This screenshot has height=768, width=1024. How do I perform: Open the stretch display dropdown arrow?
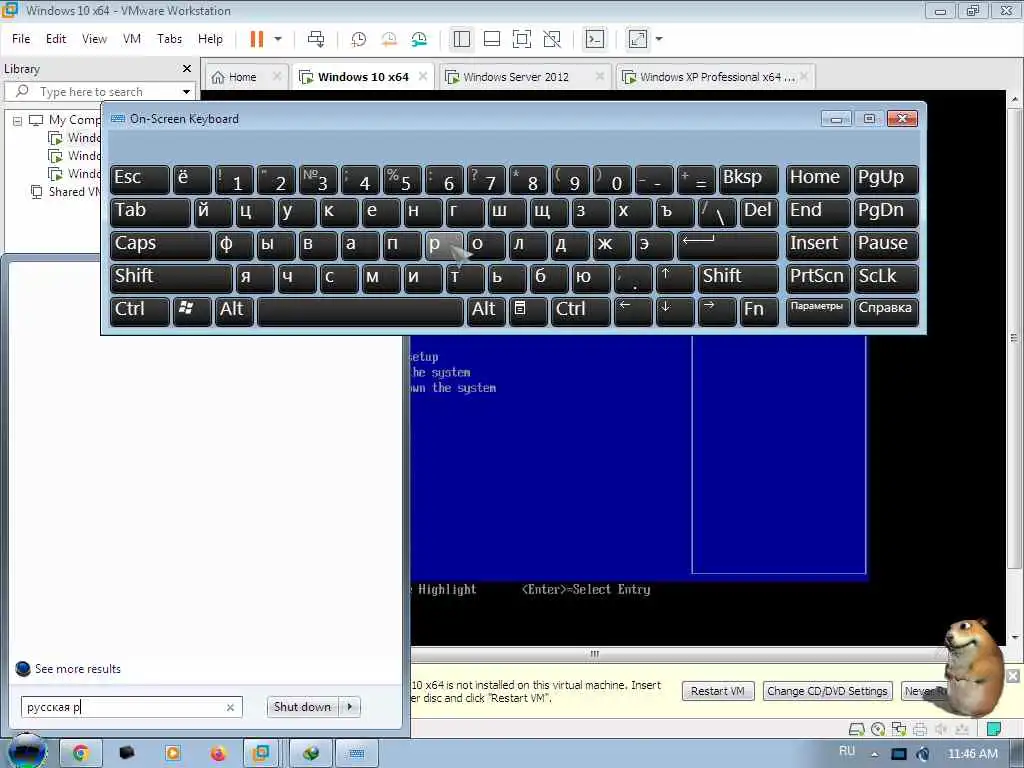(659, 39)
